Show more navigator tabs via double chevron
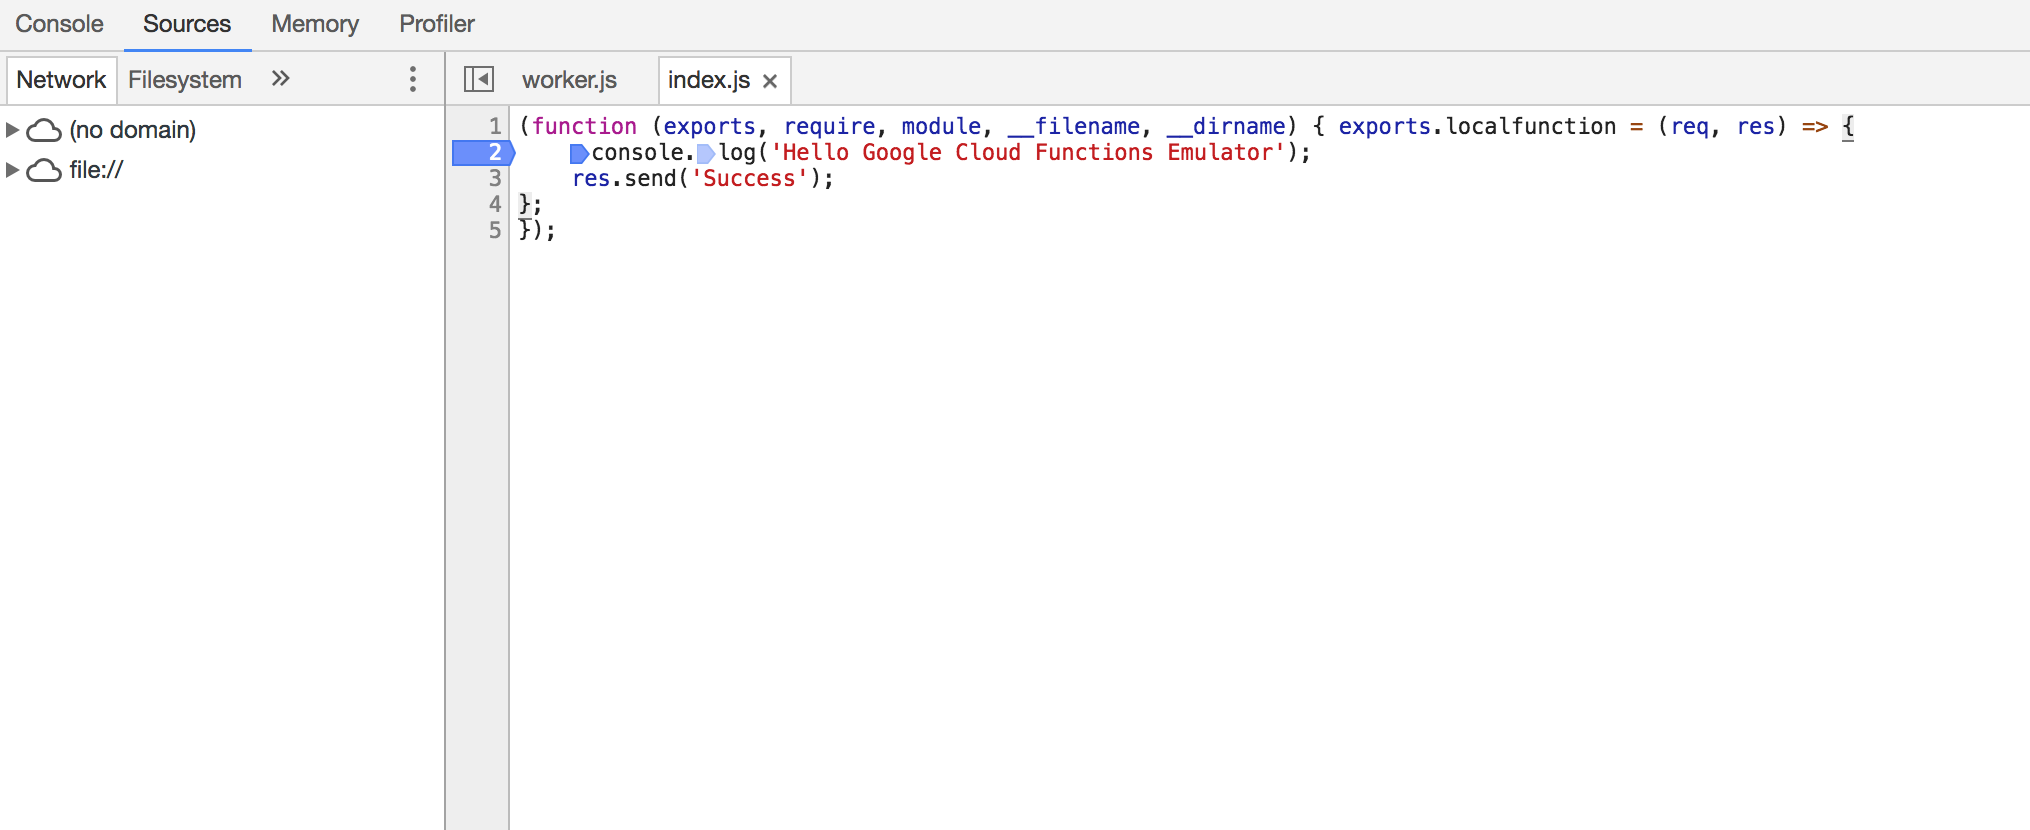The image size is (2030, 830). 281,78
